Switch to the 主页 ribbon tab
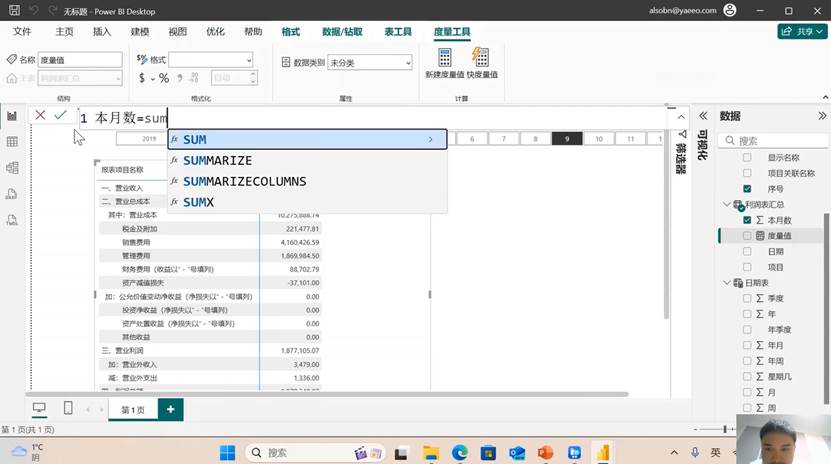Screen dimensions: 831x464 coord(65,32)
